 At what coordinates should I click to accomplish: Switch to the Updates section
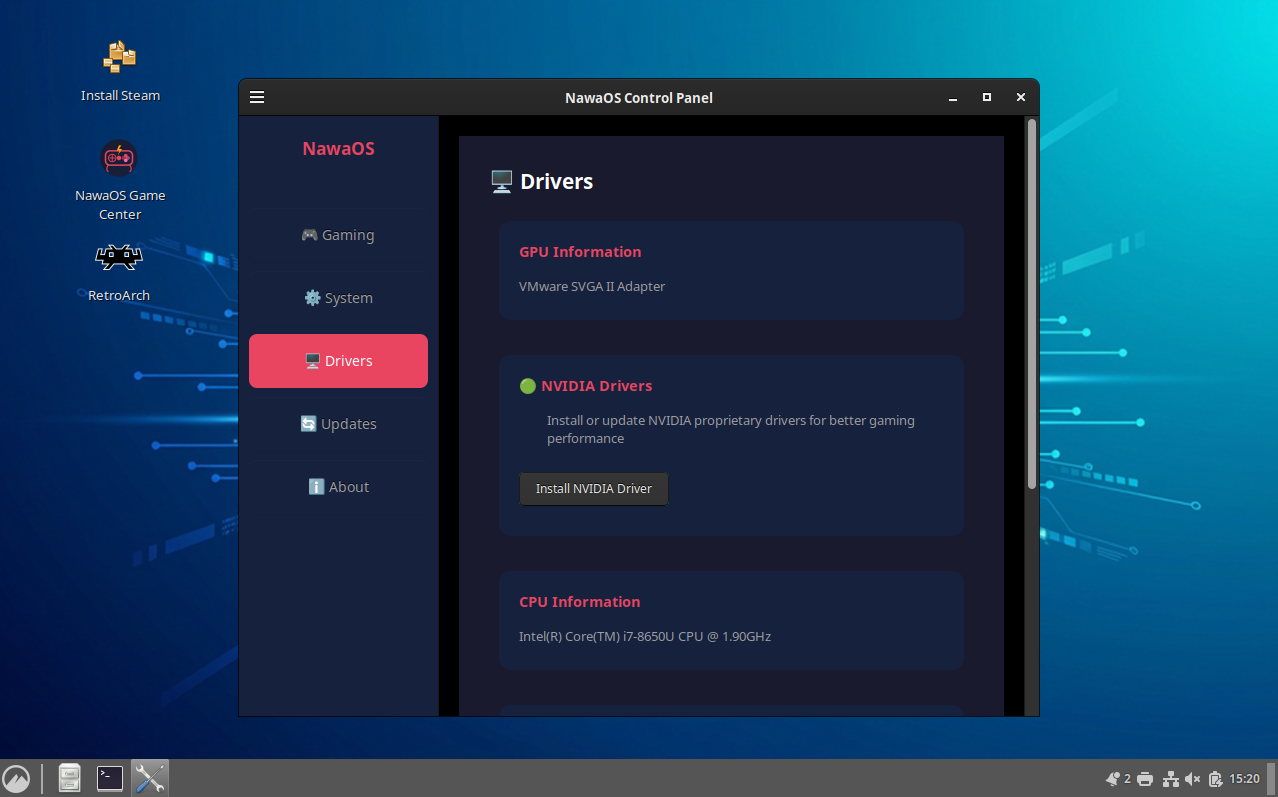pos(338,423)
